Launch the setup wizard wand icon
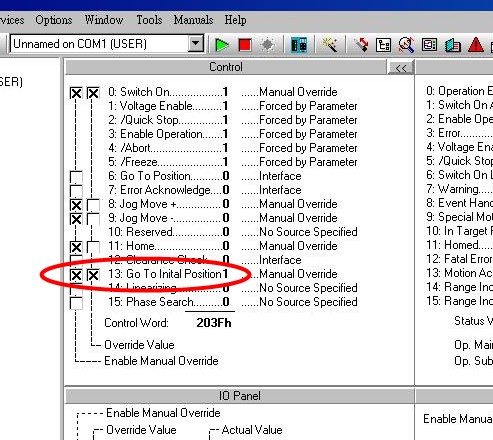Screen dimensions: 493x440 [330, 44]
